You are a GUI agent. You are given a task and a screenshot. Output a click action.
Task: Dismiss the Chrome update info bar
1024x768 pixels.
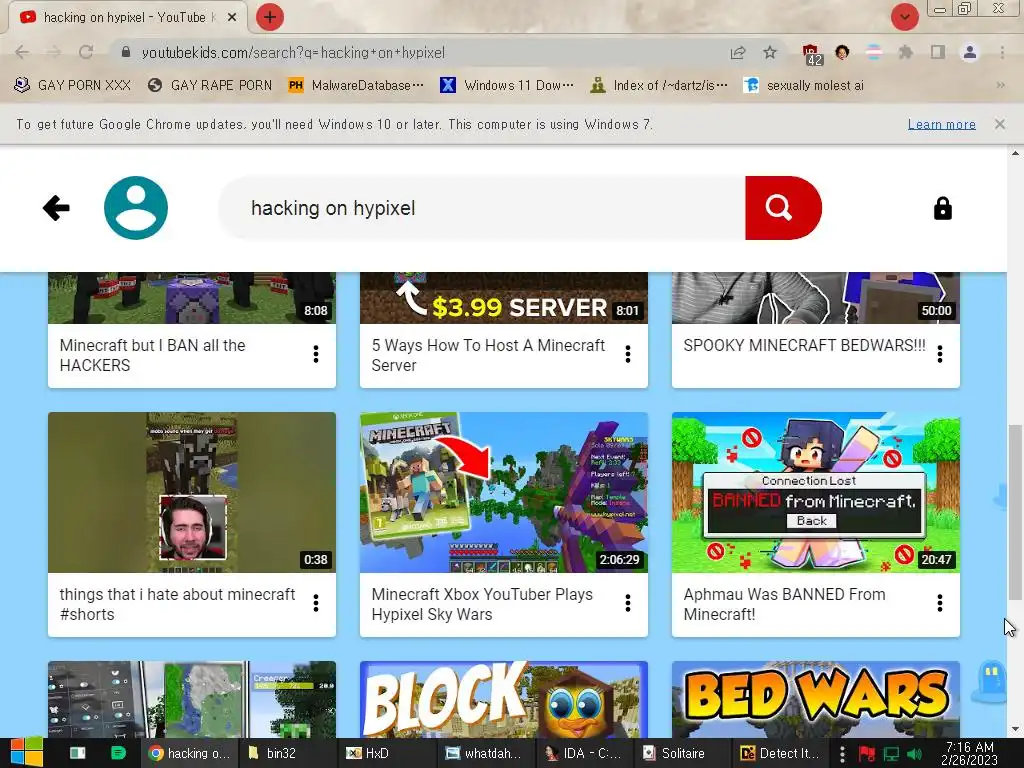pyautogui.click(x=1000, y=124)
